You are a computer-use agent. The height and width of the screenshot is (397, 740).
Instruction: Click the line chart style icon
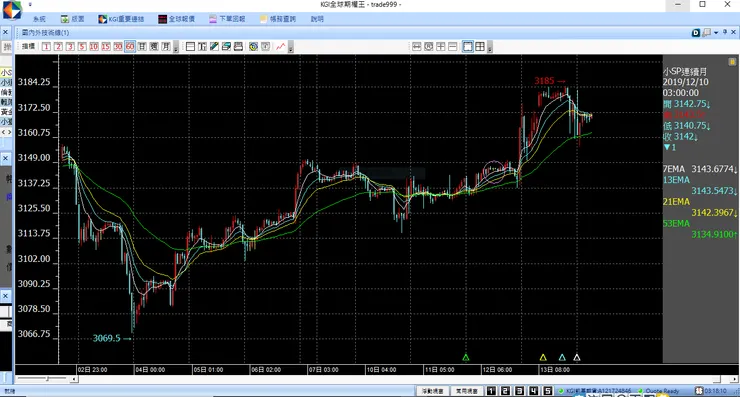point(281,47)
